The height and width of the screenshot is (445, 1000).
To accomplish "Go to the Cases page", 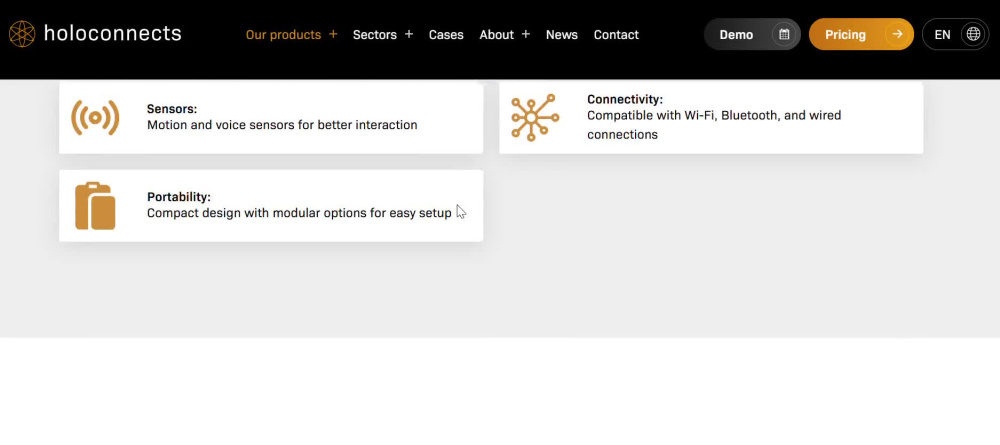I will coord(446,34).
